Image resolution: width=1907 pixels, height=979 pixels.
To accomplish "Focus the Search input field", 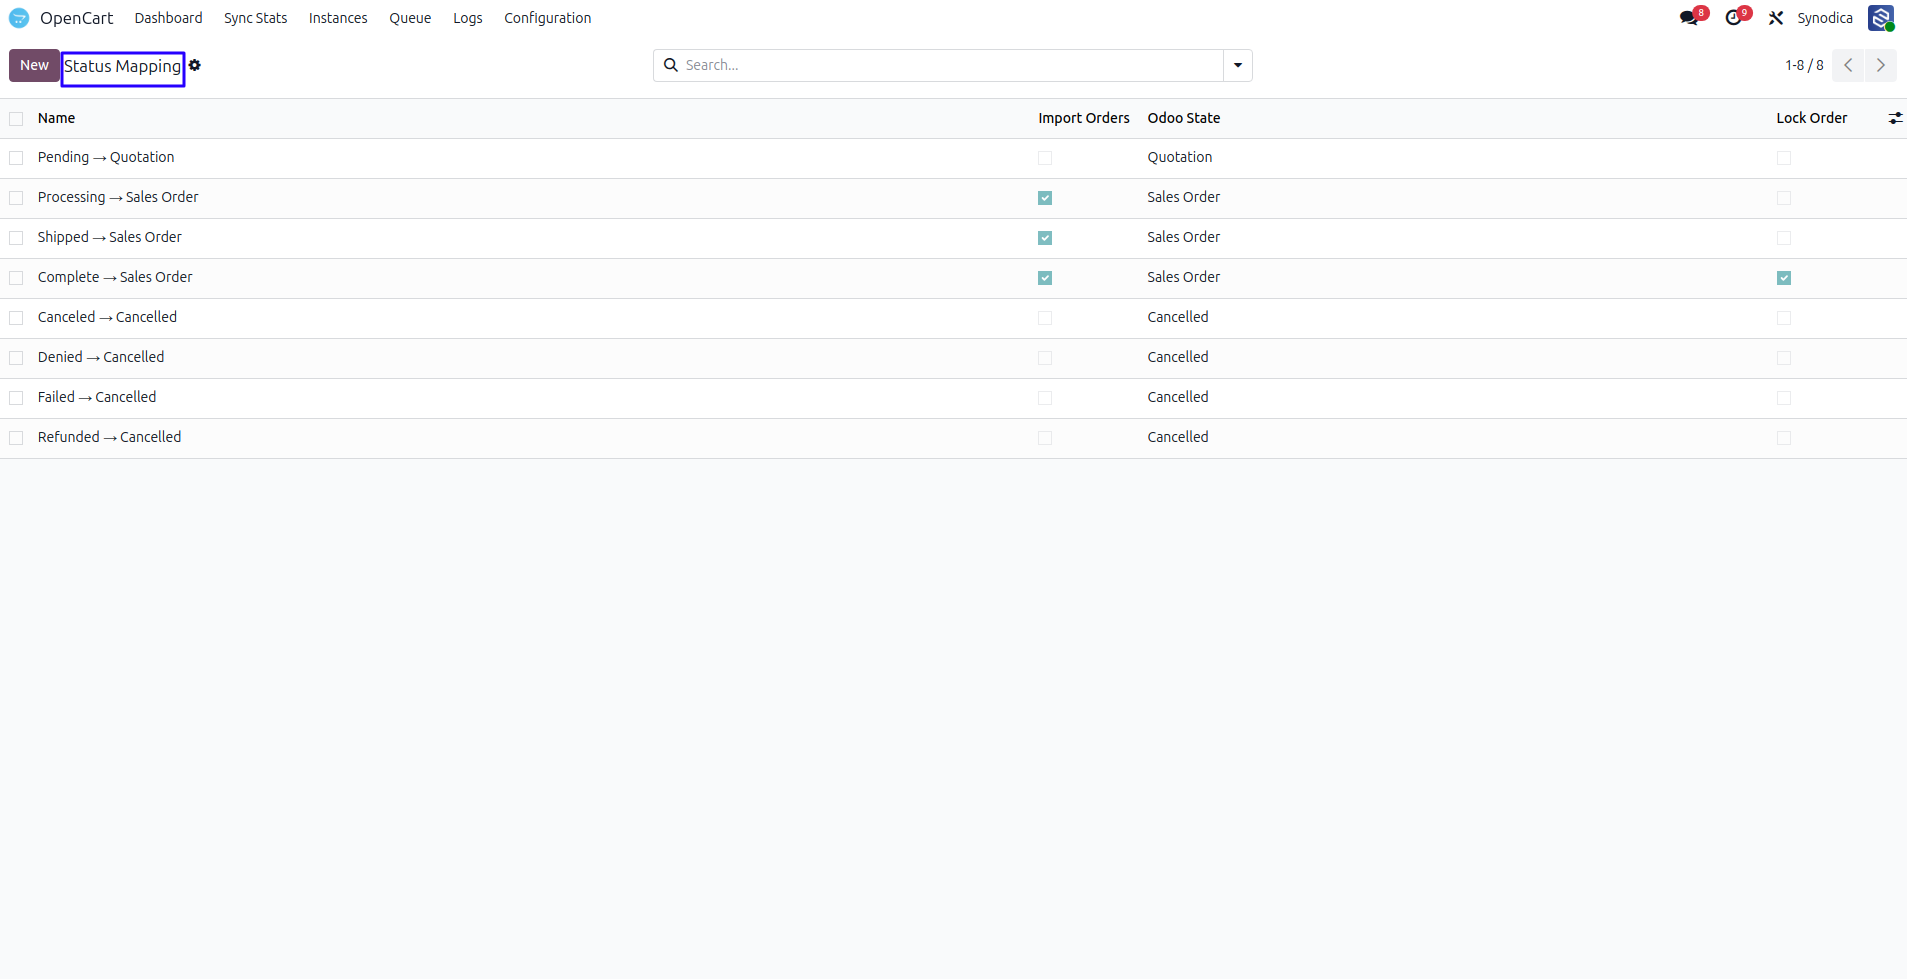I will 950,65.
